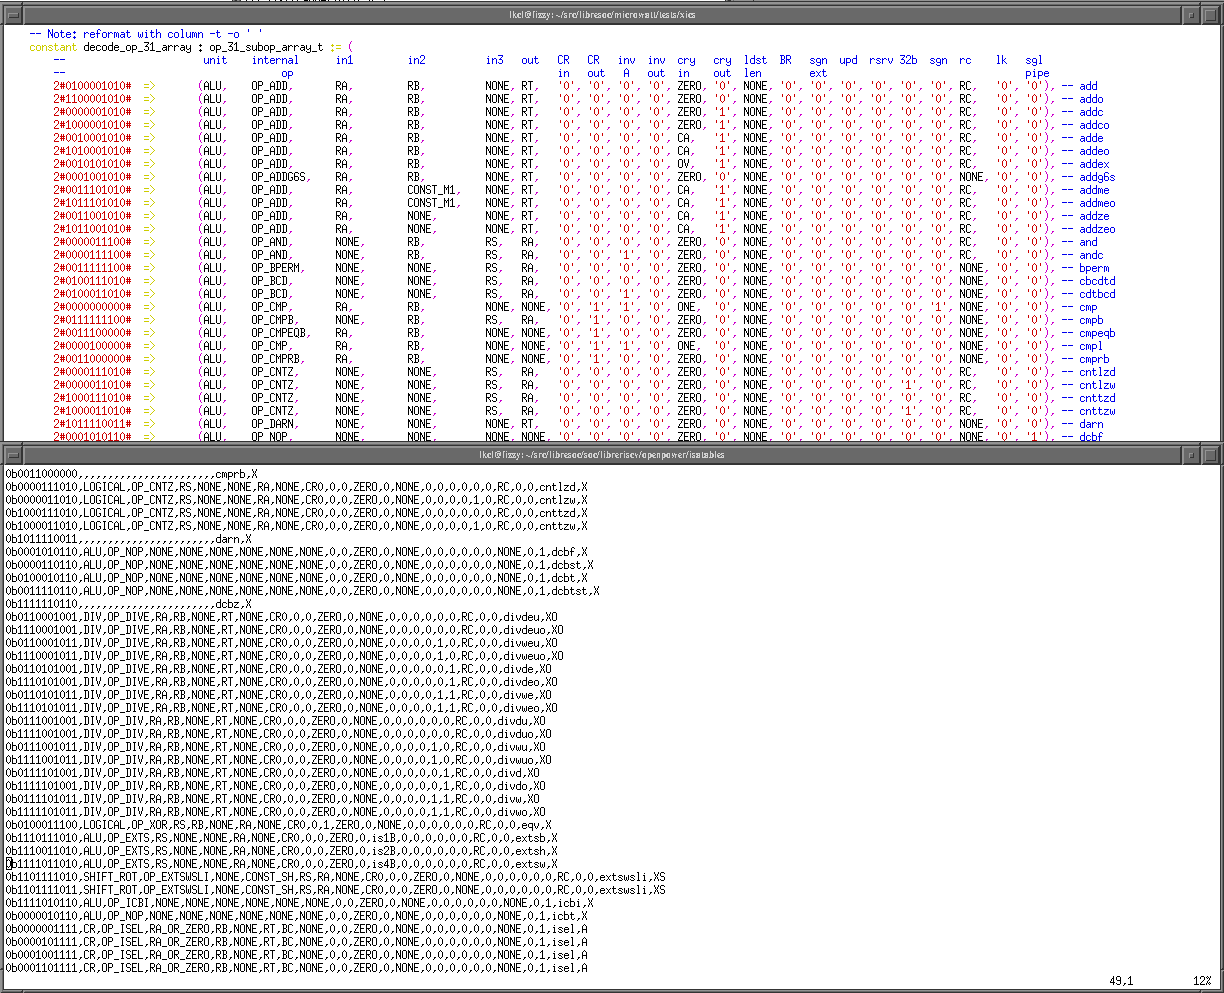Minimize the isatables terminal window
This screenshot has height=993, width=1224.
[x=1189, y=455]
